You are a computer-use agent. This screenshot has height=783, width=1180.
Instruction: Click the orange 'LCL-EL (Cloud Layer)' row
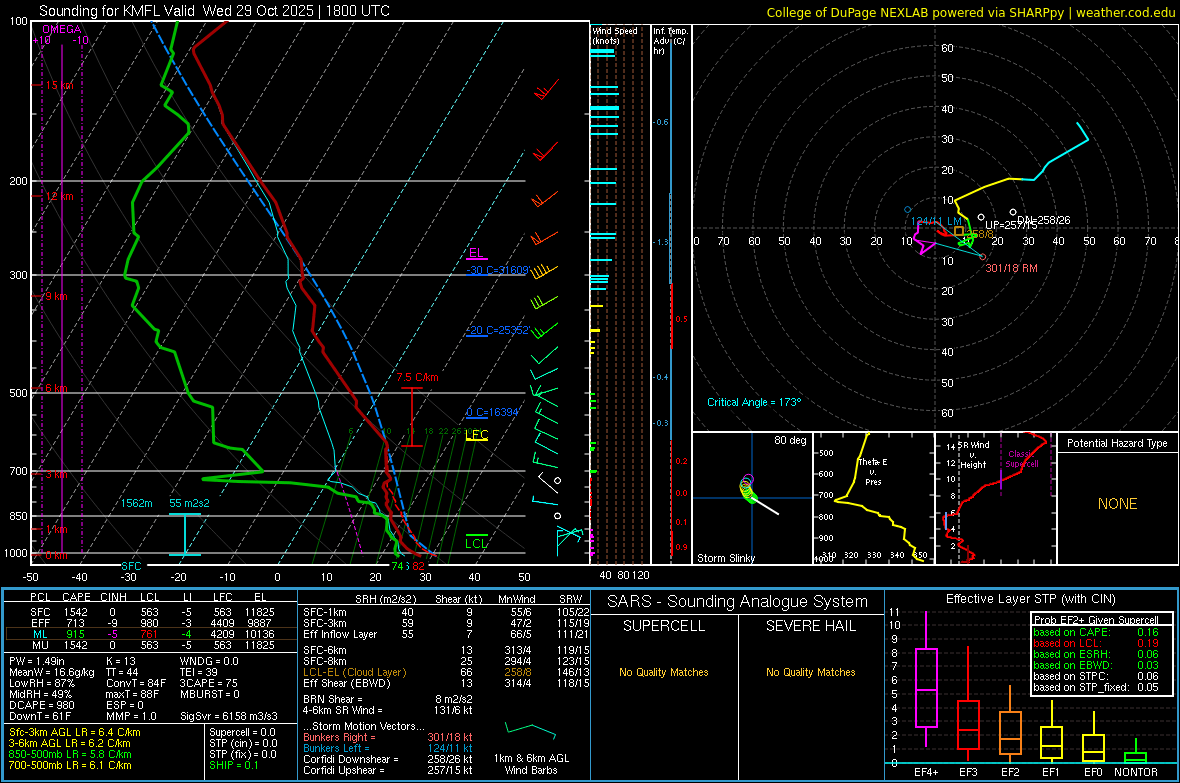[447, 672]
